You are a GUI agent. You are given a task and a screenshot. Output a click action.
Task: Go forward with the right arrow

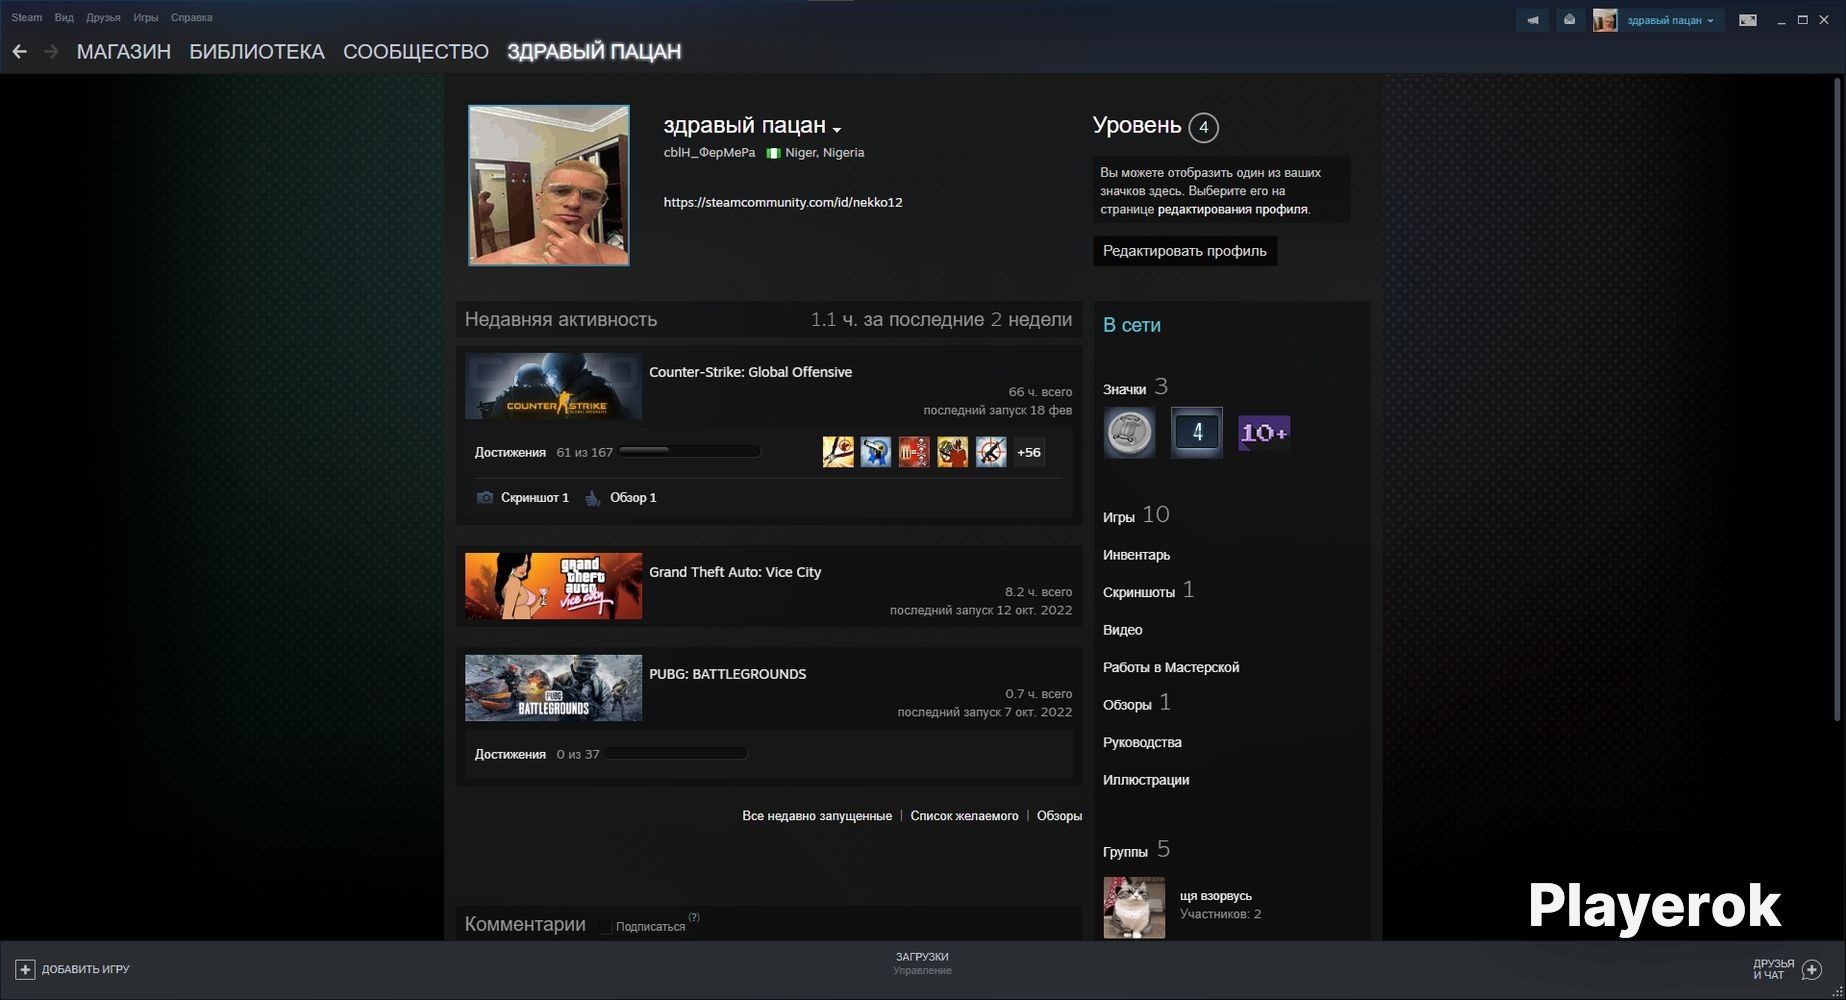click(x=51, y=51)
